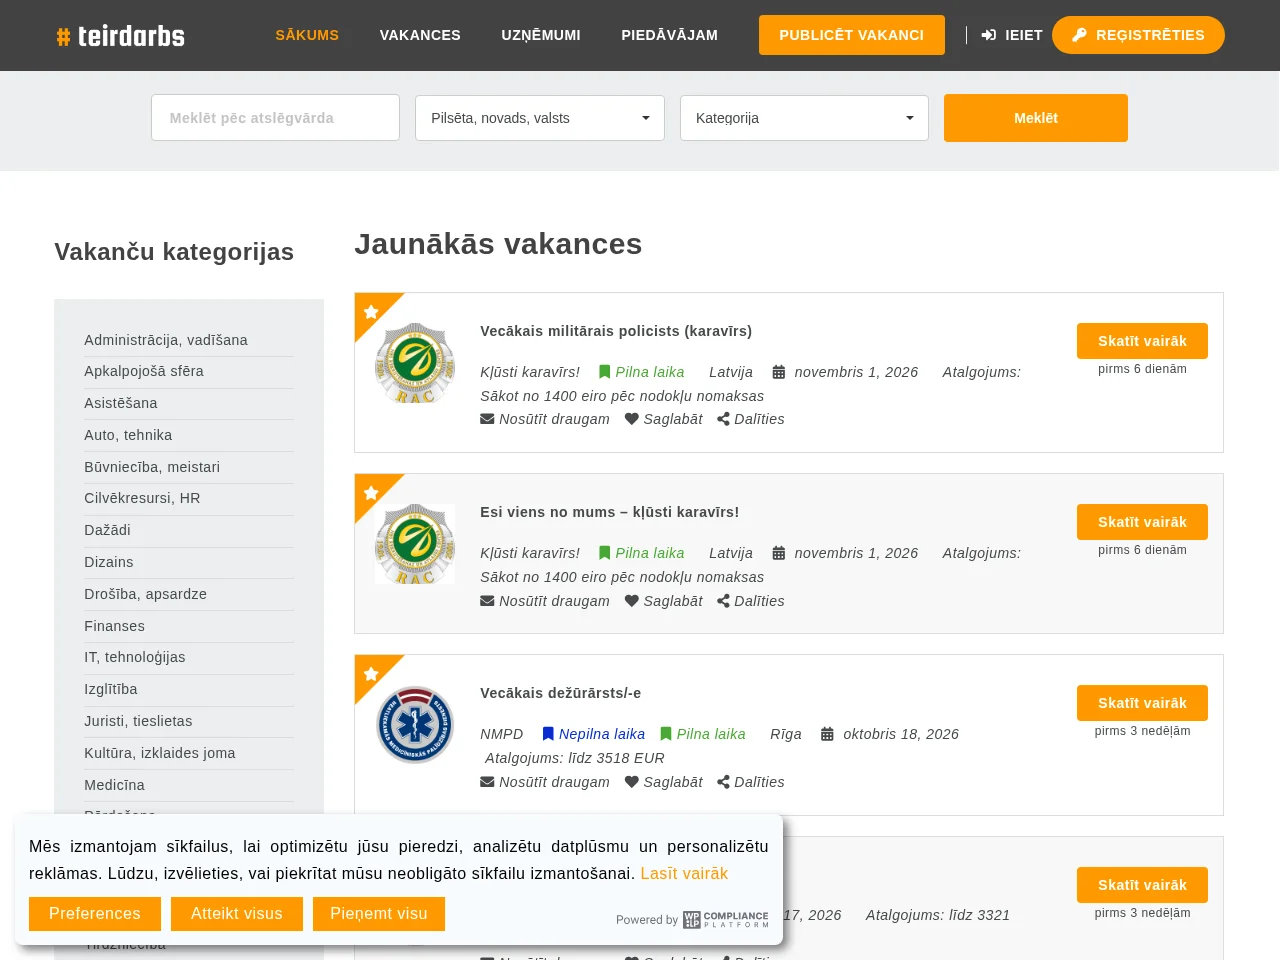This screenshot has height=960, width=1280.
Task: Click the key icon on Reģistrēties button
Action: [1079, 35]
